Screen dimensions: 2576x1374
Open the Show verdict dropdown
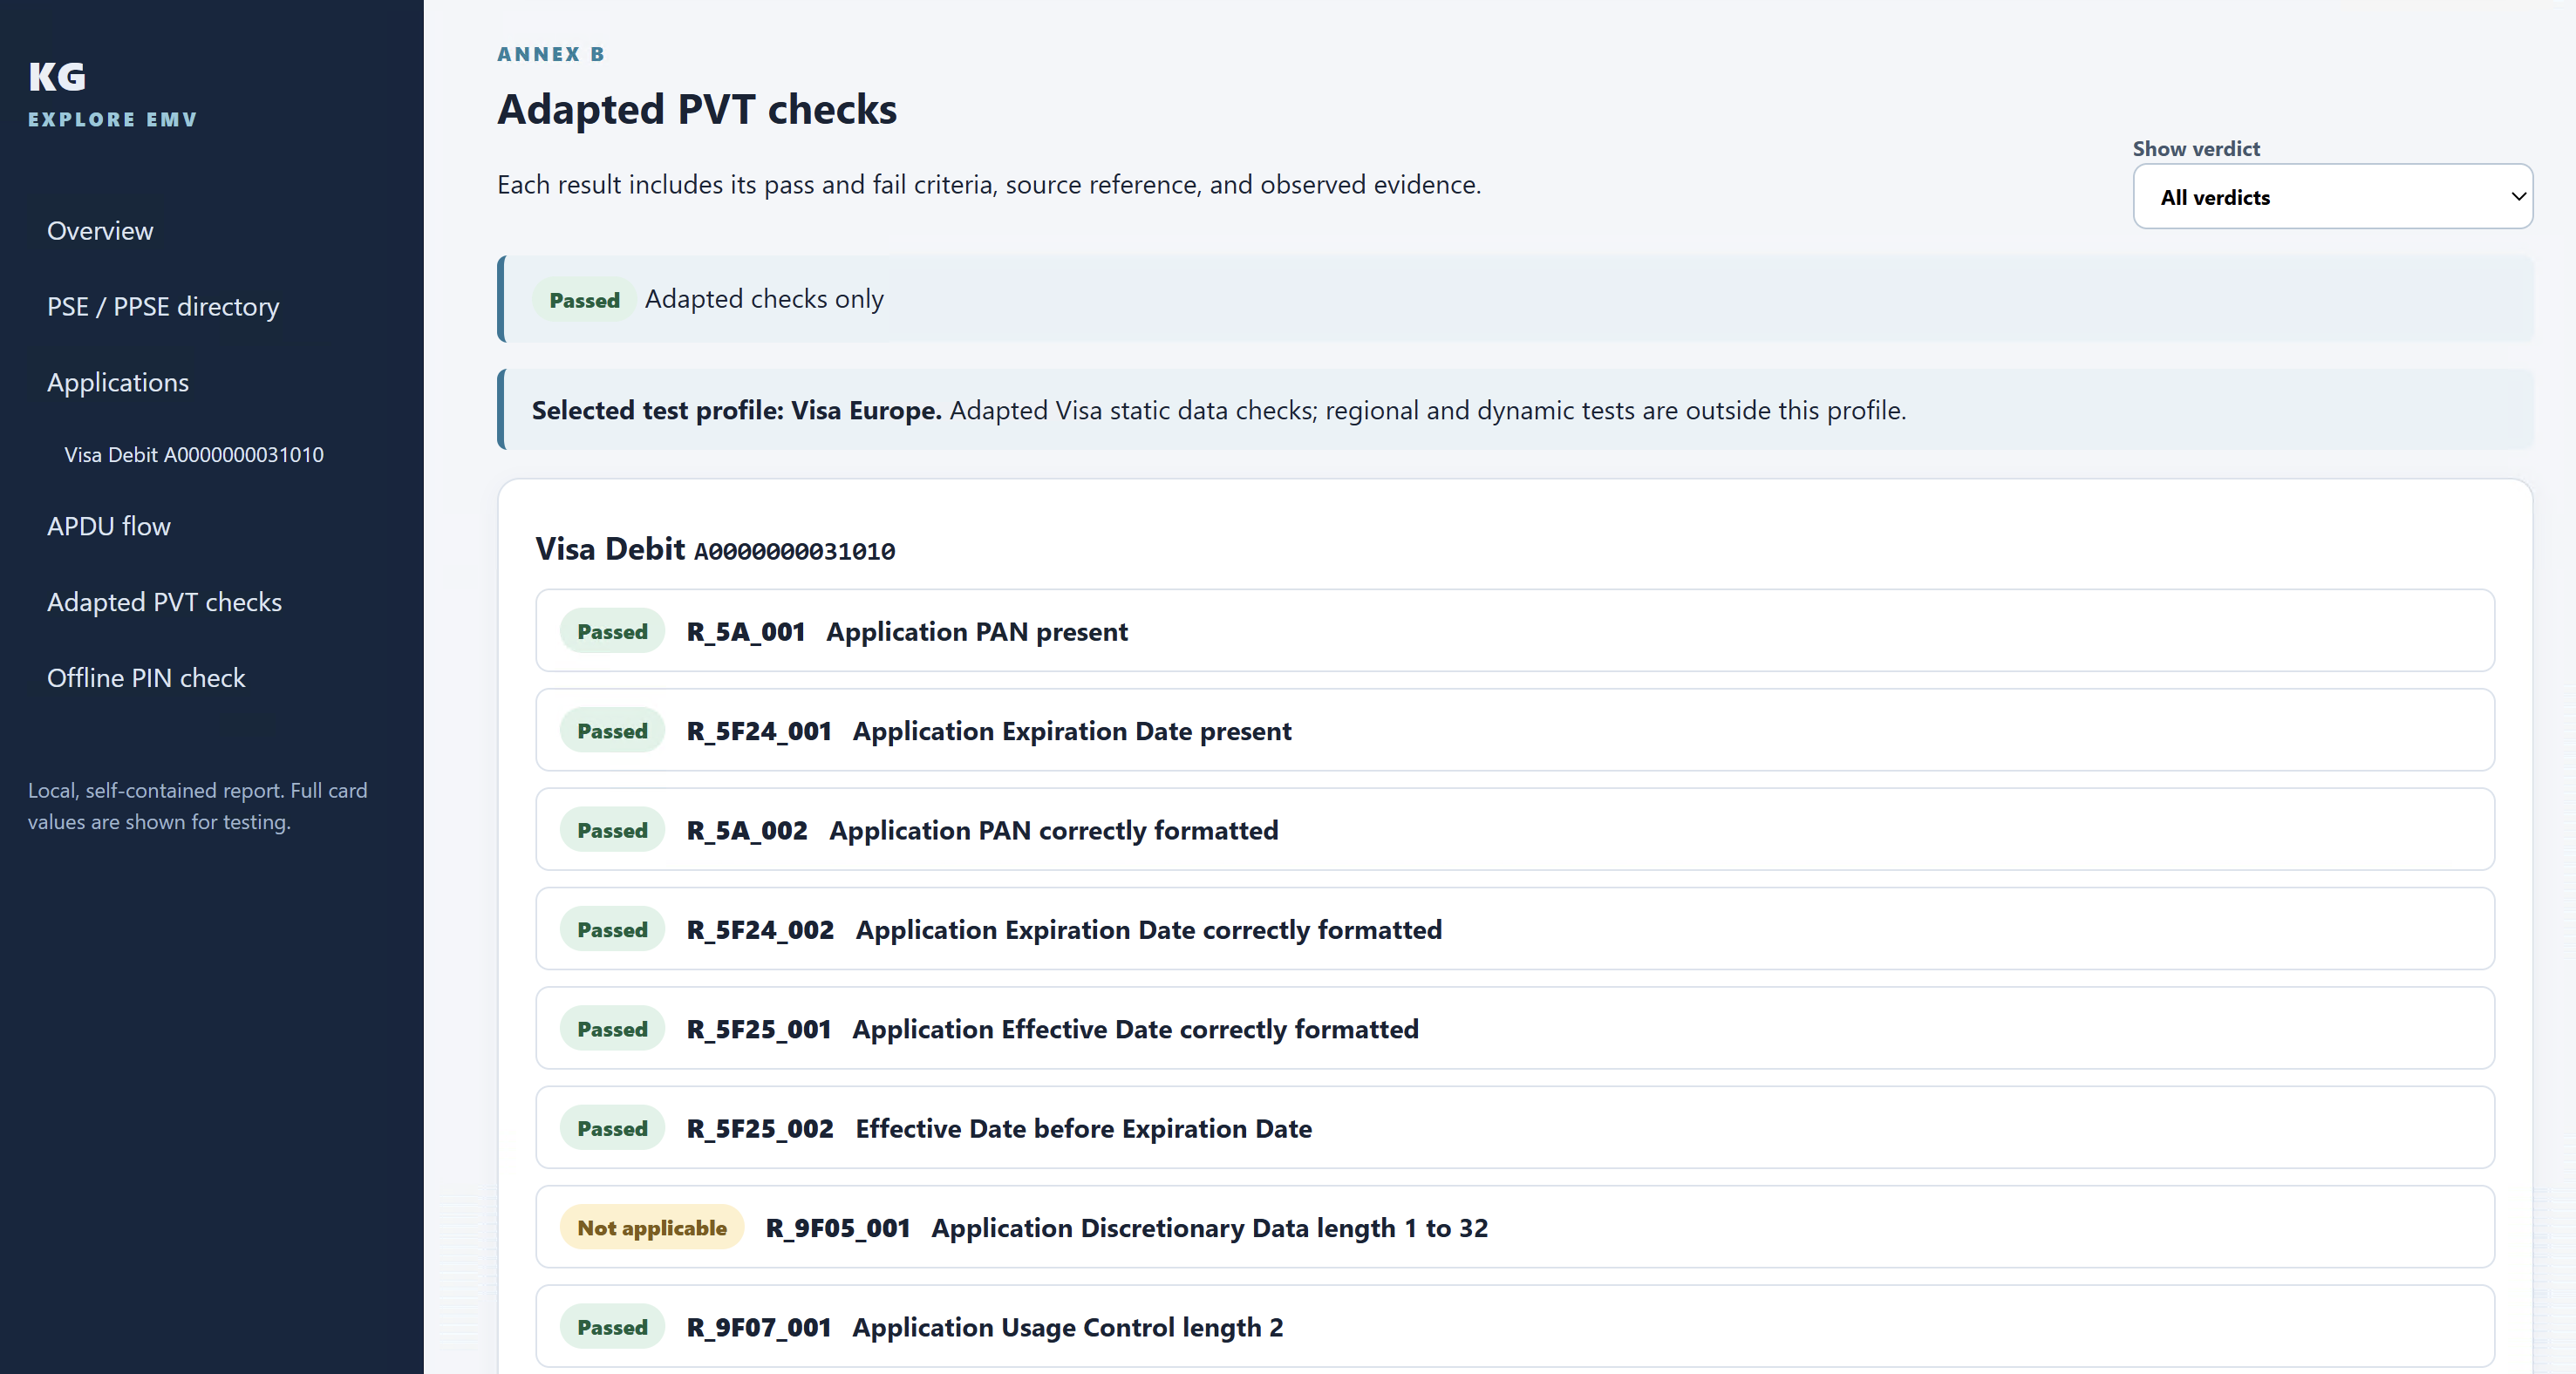2332,197
